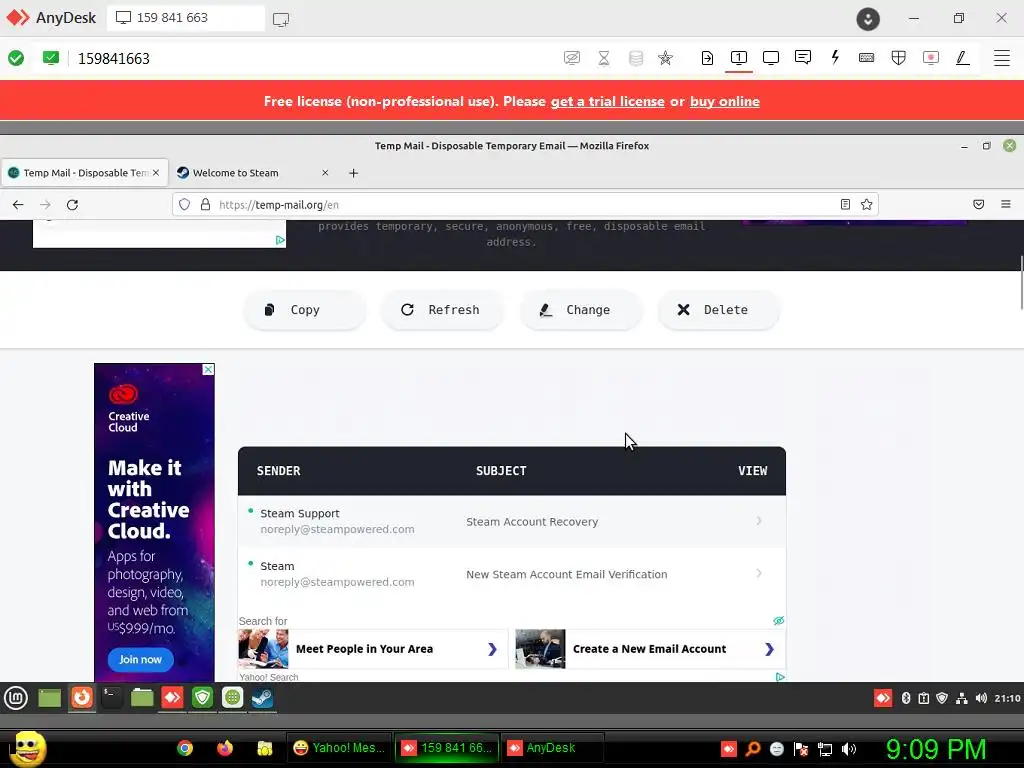This screenshot has height=768, width=1024.
Task: Click the AnyDesk address 159841663 field
Action: (x=114, y=59)
